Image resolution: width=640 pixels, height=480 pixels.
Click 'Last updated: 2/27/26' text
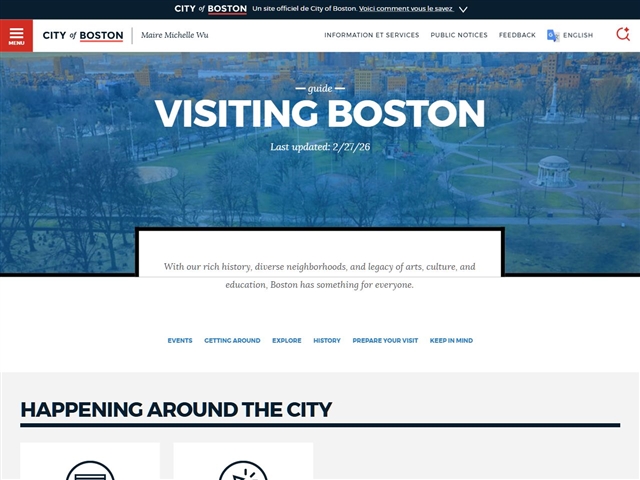(320, 147)
